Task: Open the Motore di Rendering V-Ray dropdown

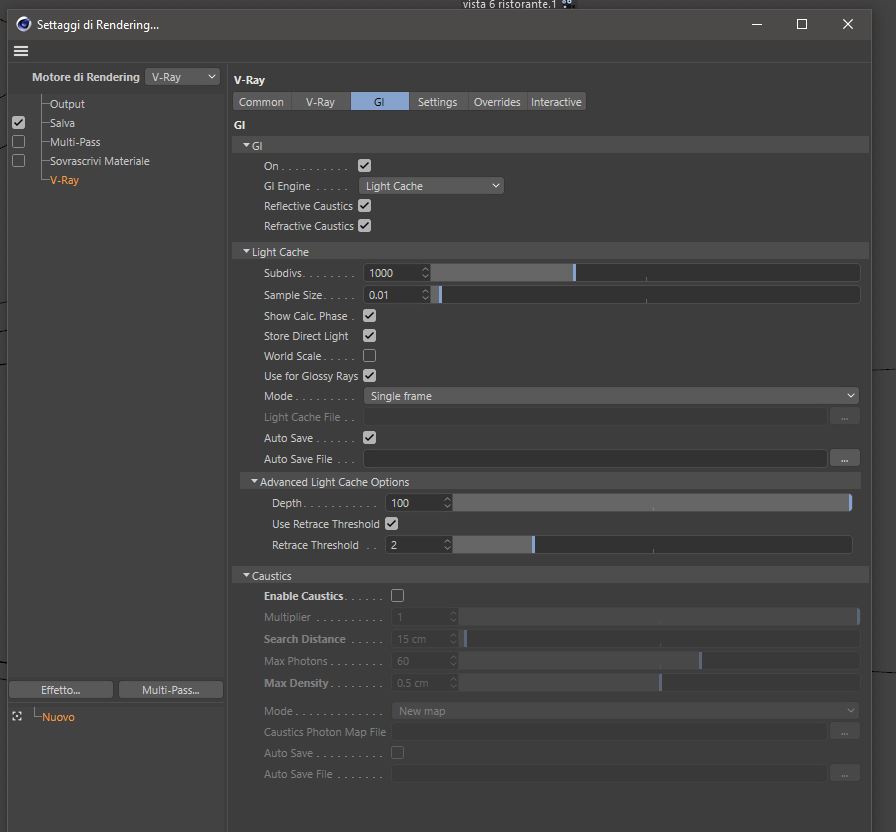Action: pos(182,77)
